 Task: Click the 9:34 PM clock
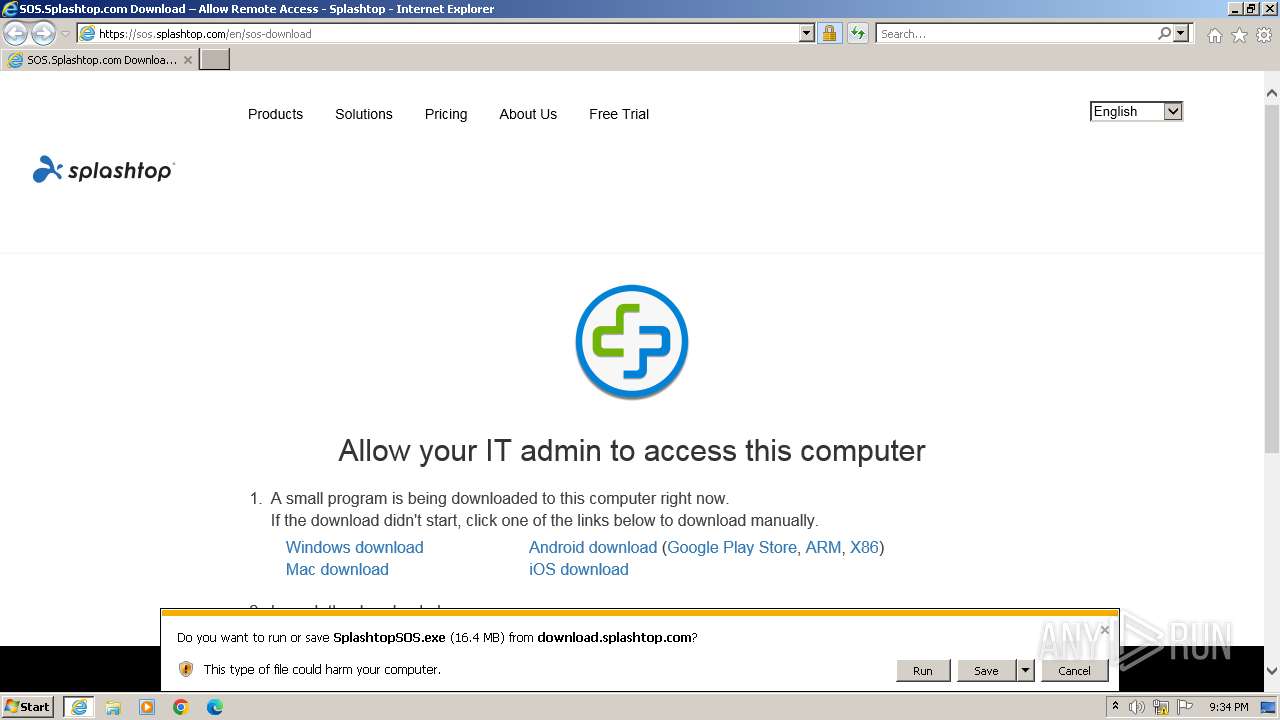(x=1228, y=707)
